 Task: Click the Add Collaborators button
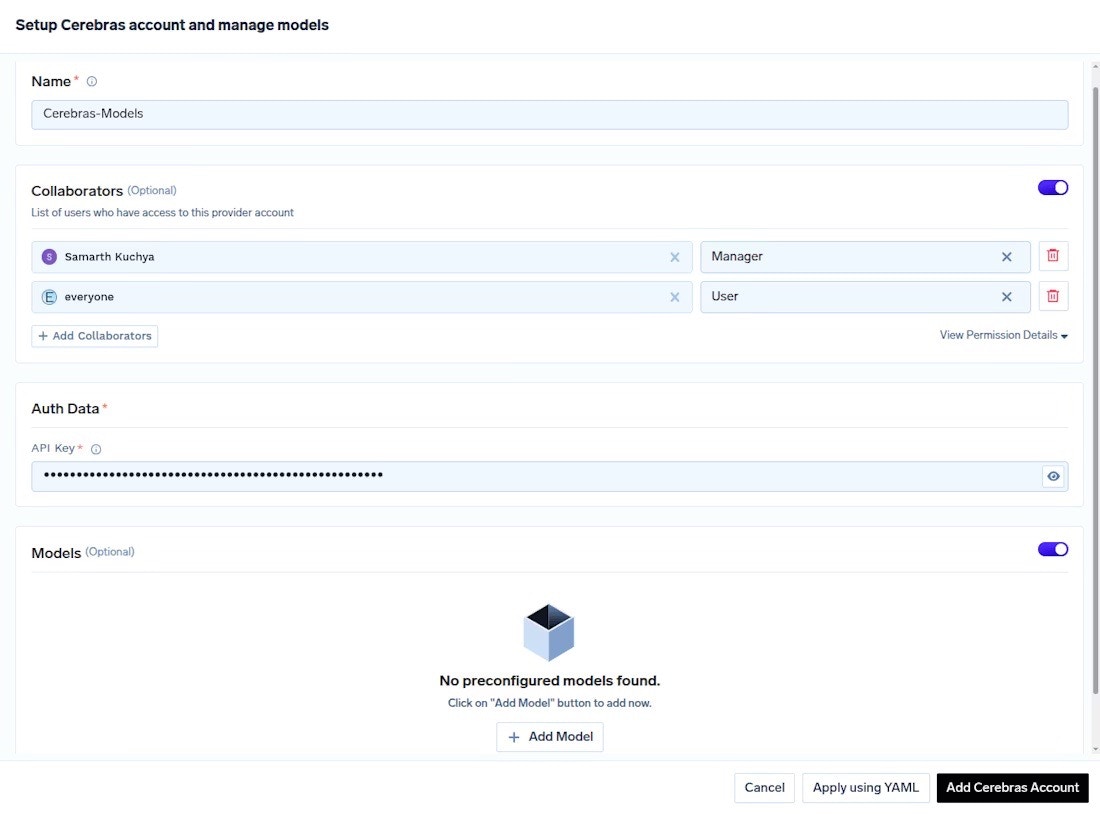click(x=95, y=336)
